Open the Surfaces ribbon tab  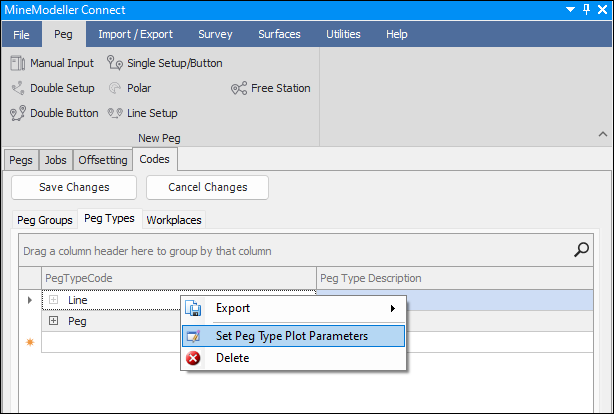279,34
